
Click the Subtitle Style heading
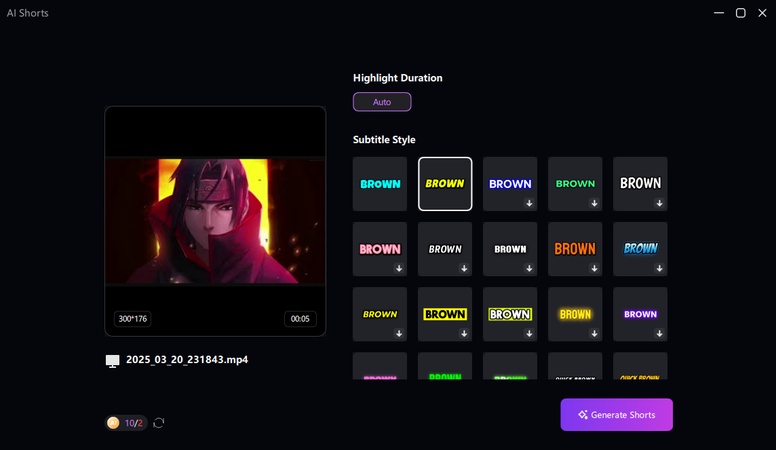pyautogui.click(x=384, y=140)
